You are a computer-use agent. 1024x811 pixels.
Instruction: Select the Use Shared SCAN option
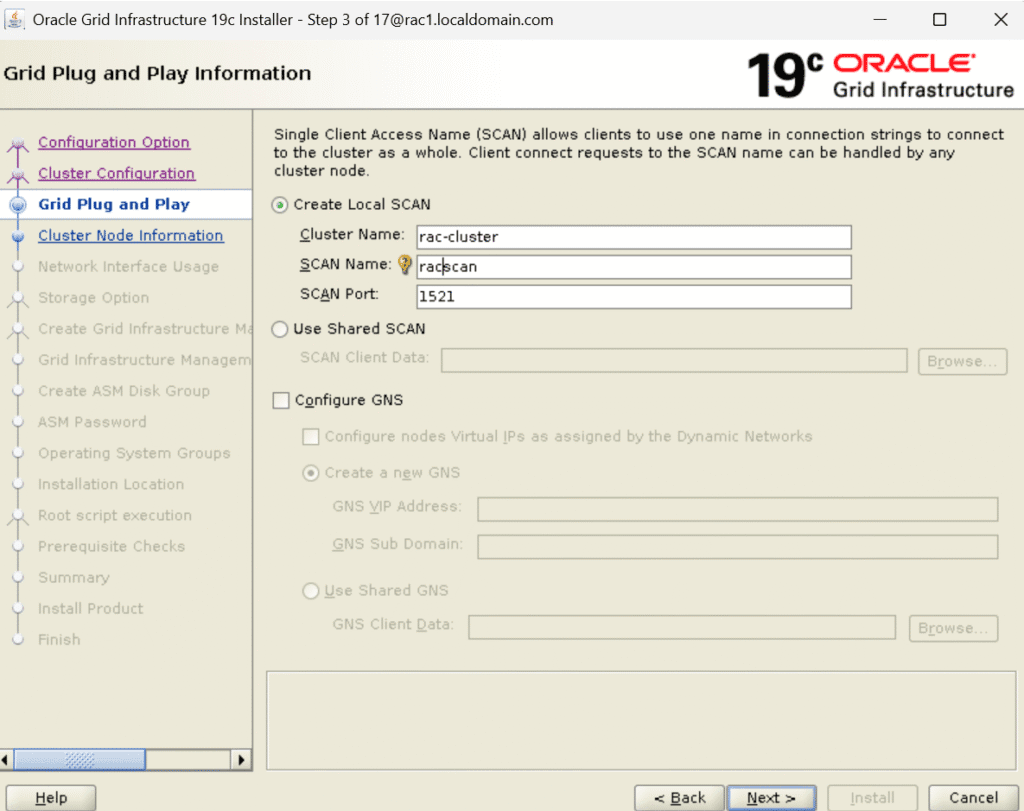(x=280, y=329)
